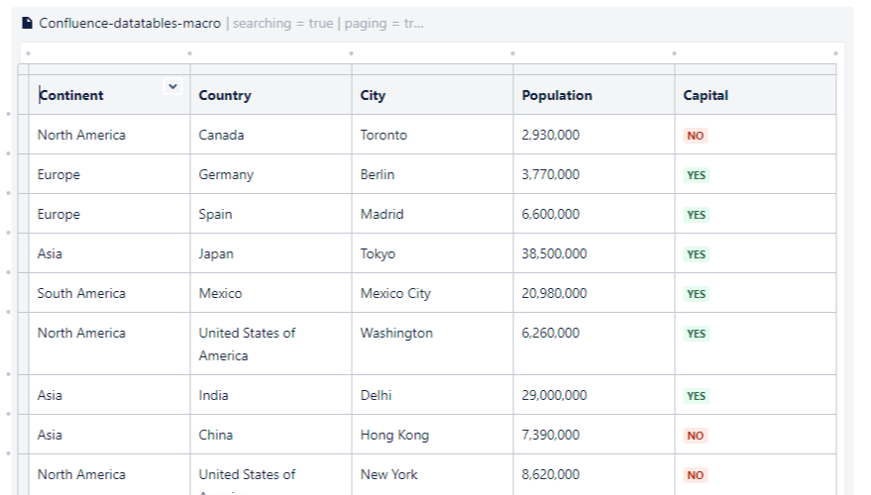Click the macro parameters text 'searching = true'

click(x=283, y=23)
